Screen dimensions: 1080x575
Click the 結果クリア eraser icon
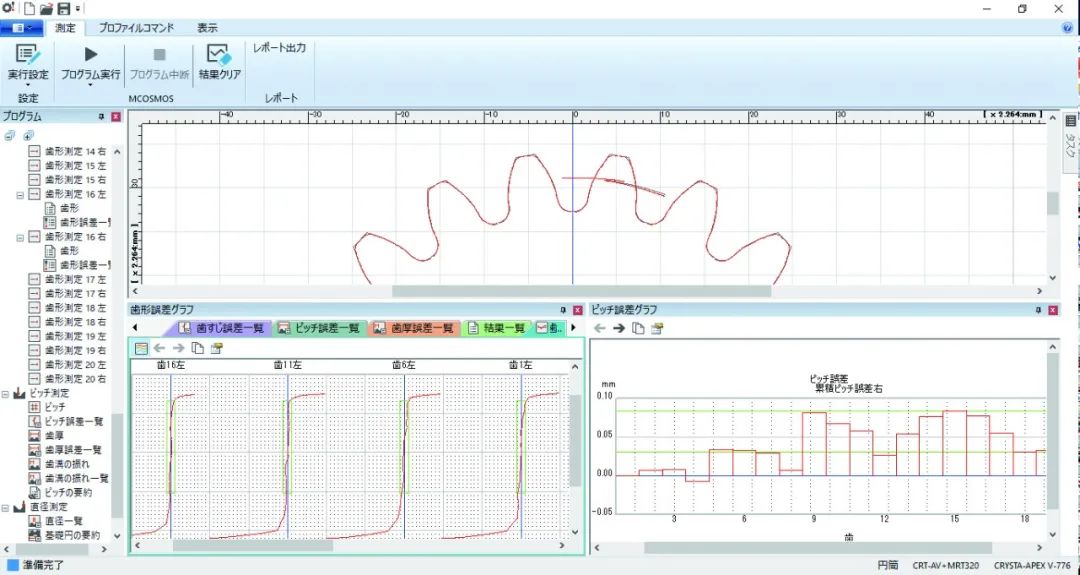(x=220, y=54)
